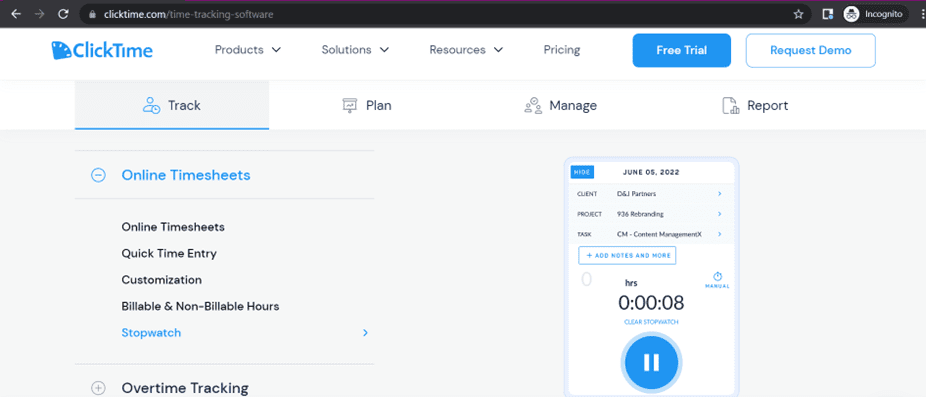Click the chevron on Project row
Viewport: 926px width, 397px height.
tap(719, 214)
